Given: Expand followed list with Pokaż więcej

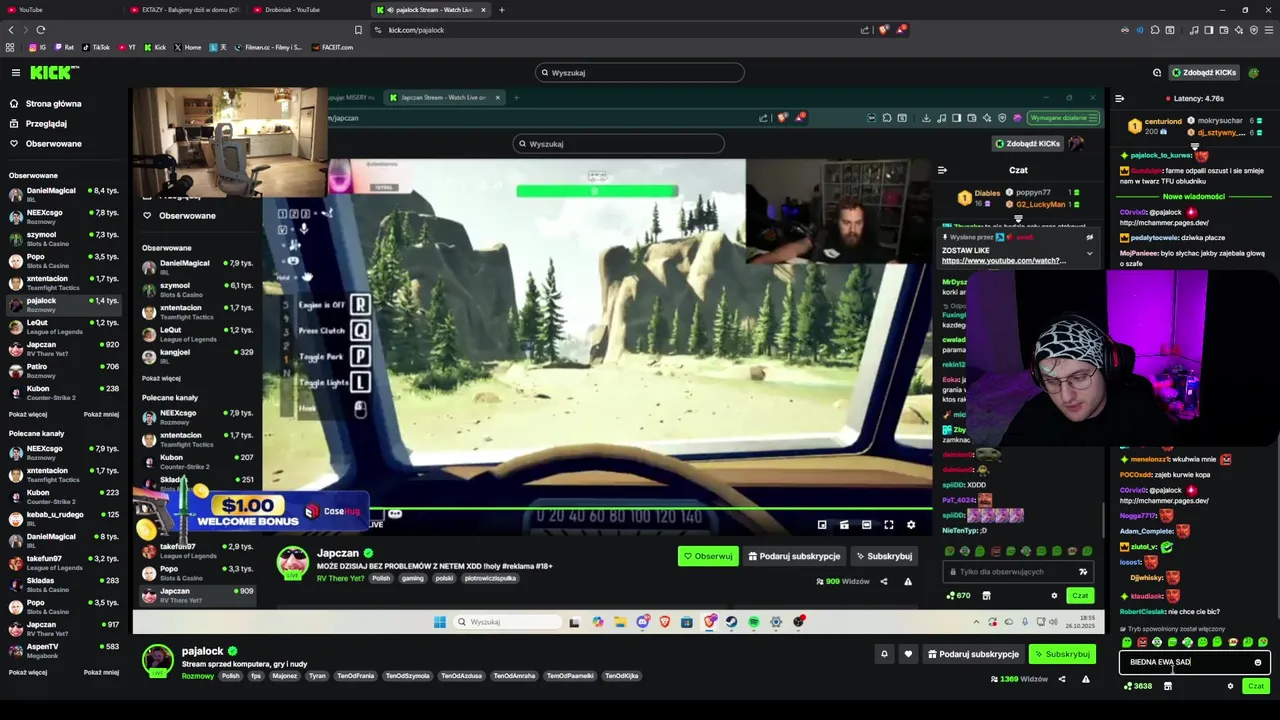Looking at the screenshot, I should [28, 414].
